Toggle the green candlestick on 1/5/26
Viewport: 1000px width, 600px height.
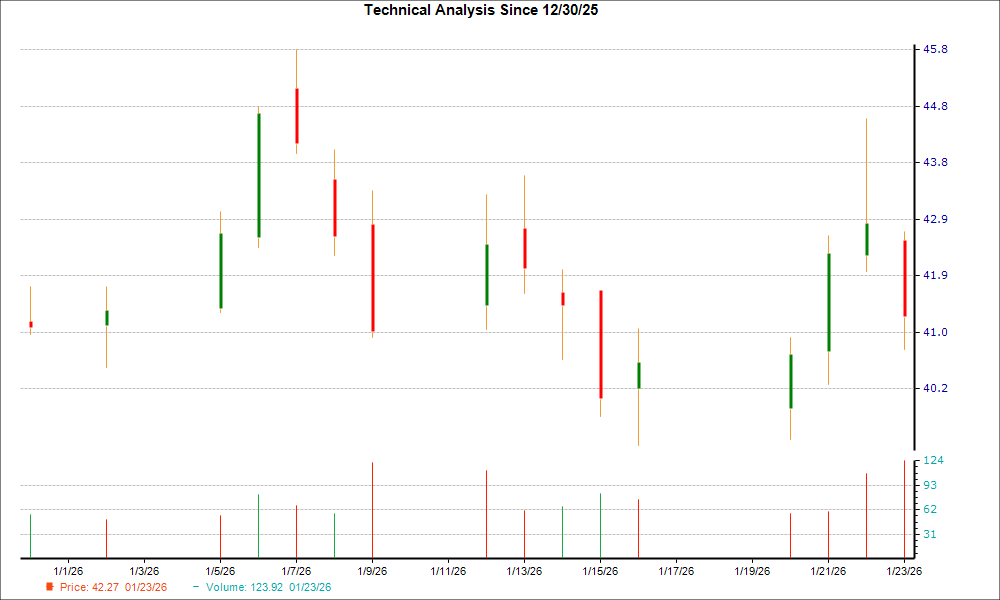220,270
